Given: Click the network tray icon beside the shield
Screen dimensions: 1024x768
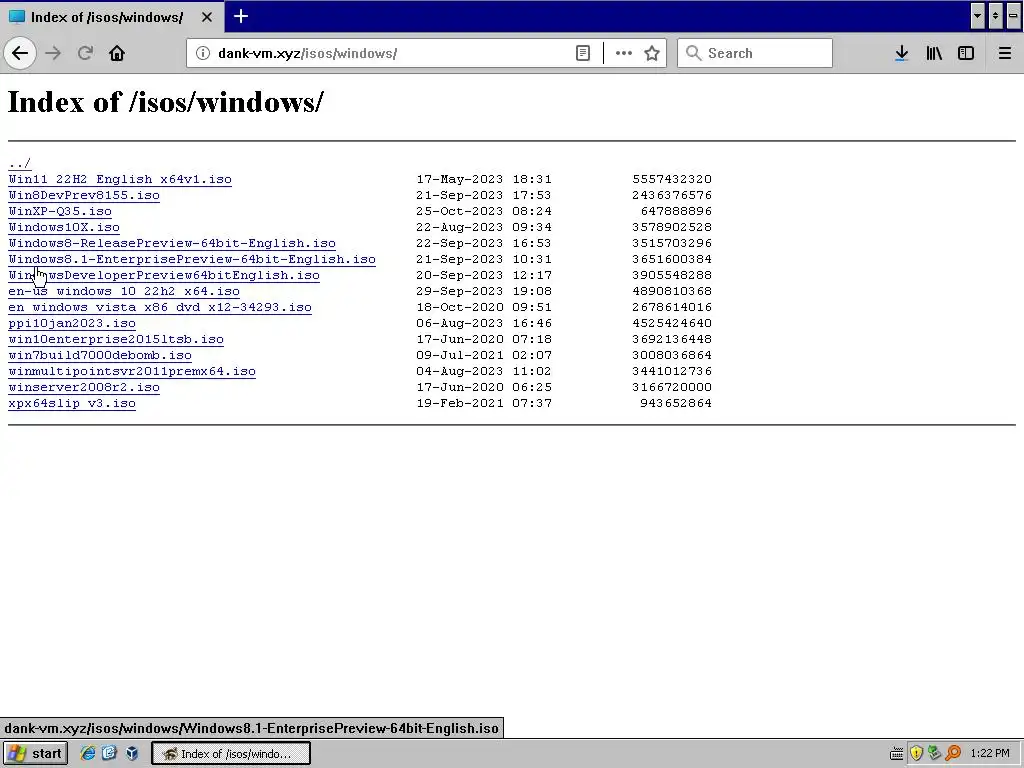Looking at the screenshot, I should pyautogui.click(x=935, y=754).
